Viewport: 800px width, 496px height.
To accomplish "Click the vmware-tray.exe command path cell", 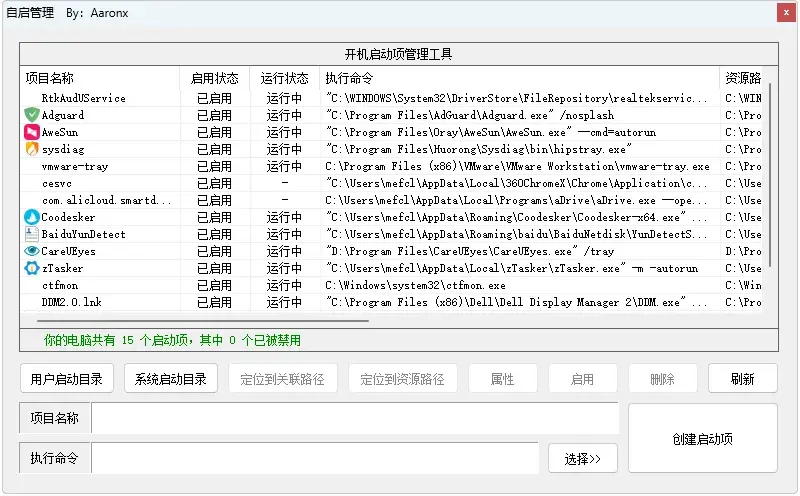I will click(x=517, y=166).
